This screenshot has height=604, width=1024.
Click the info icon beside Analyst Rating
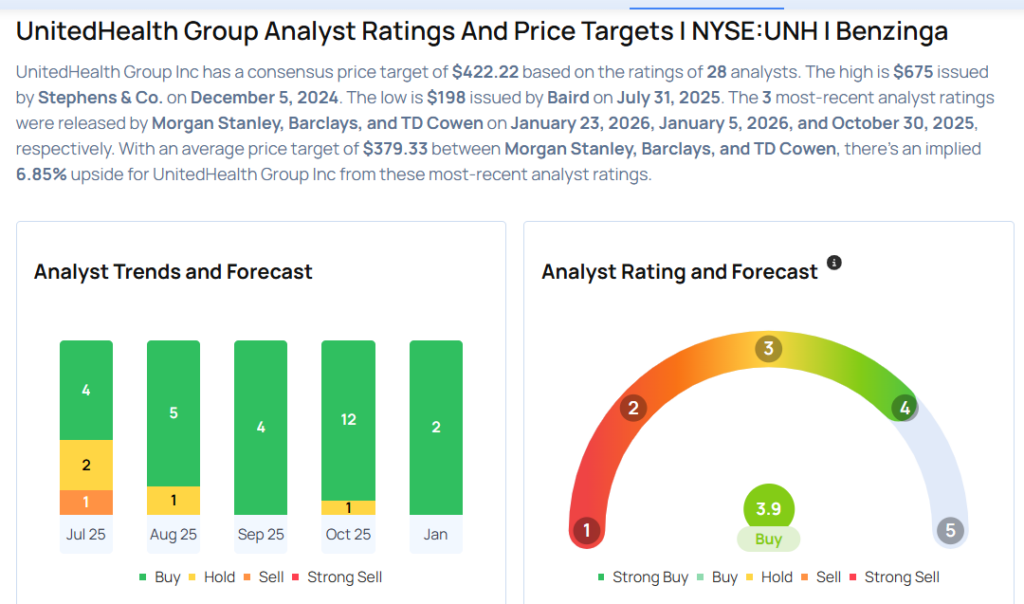coord(834,263)
